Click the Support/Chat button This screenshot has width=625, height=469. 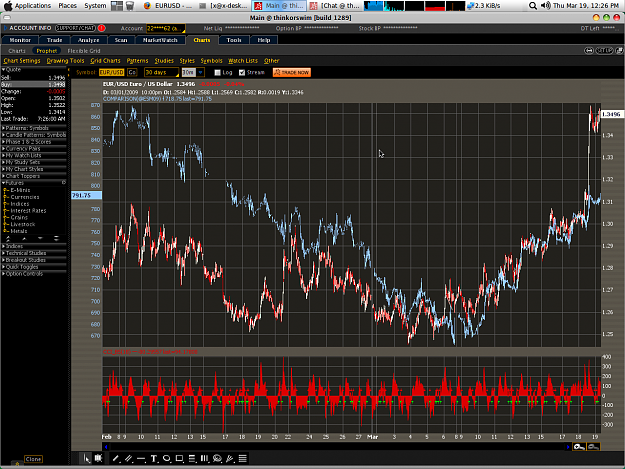pos(75,28)
